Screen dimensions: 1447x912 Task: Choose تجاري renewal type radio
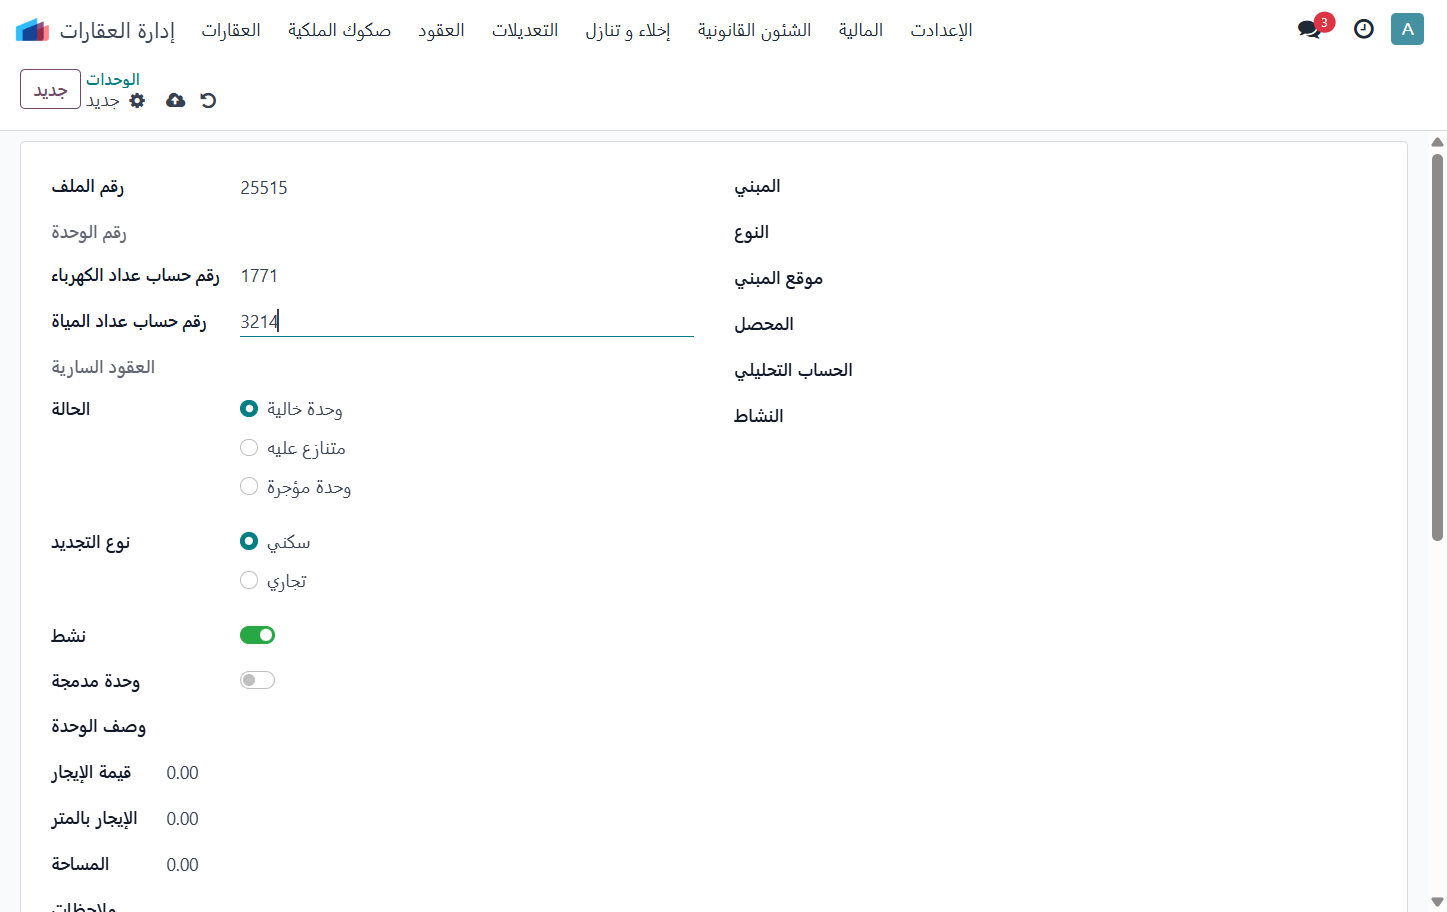(x=249, y=580)
